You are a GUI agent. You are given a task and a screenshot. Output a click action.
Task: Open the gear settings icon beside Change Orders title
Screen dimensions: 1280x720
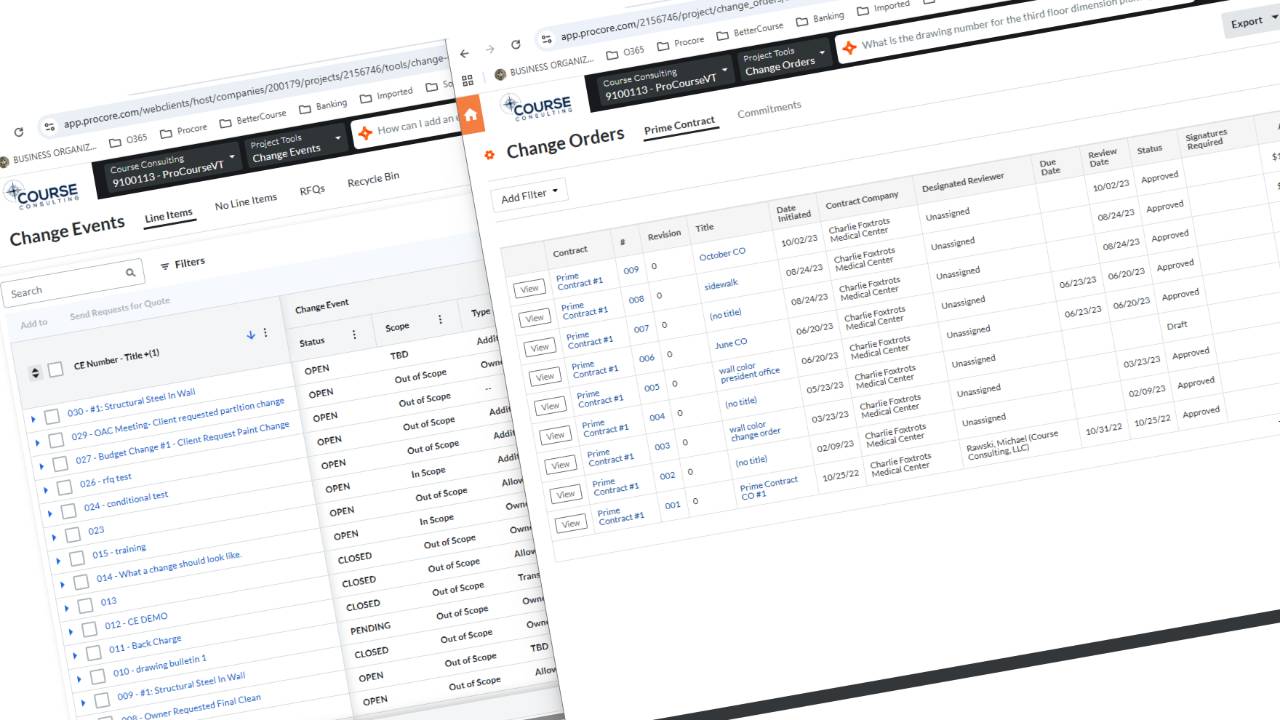tap(490, 154)
